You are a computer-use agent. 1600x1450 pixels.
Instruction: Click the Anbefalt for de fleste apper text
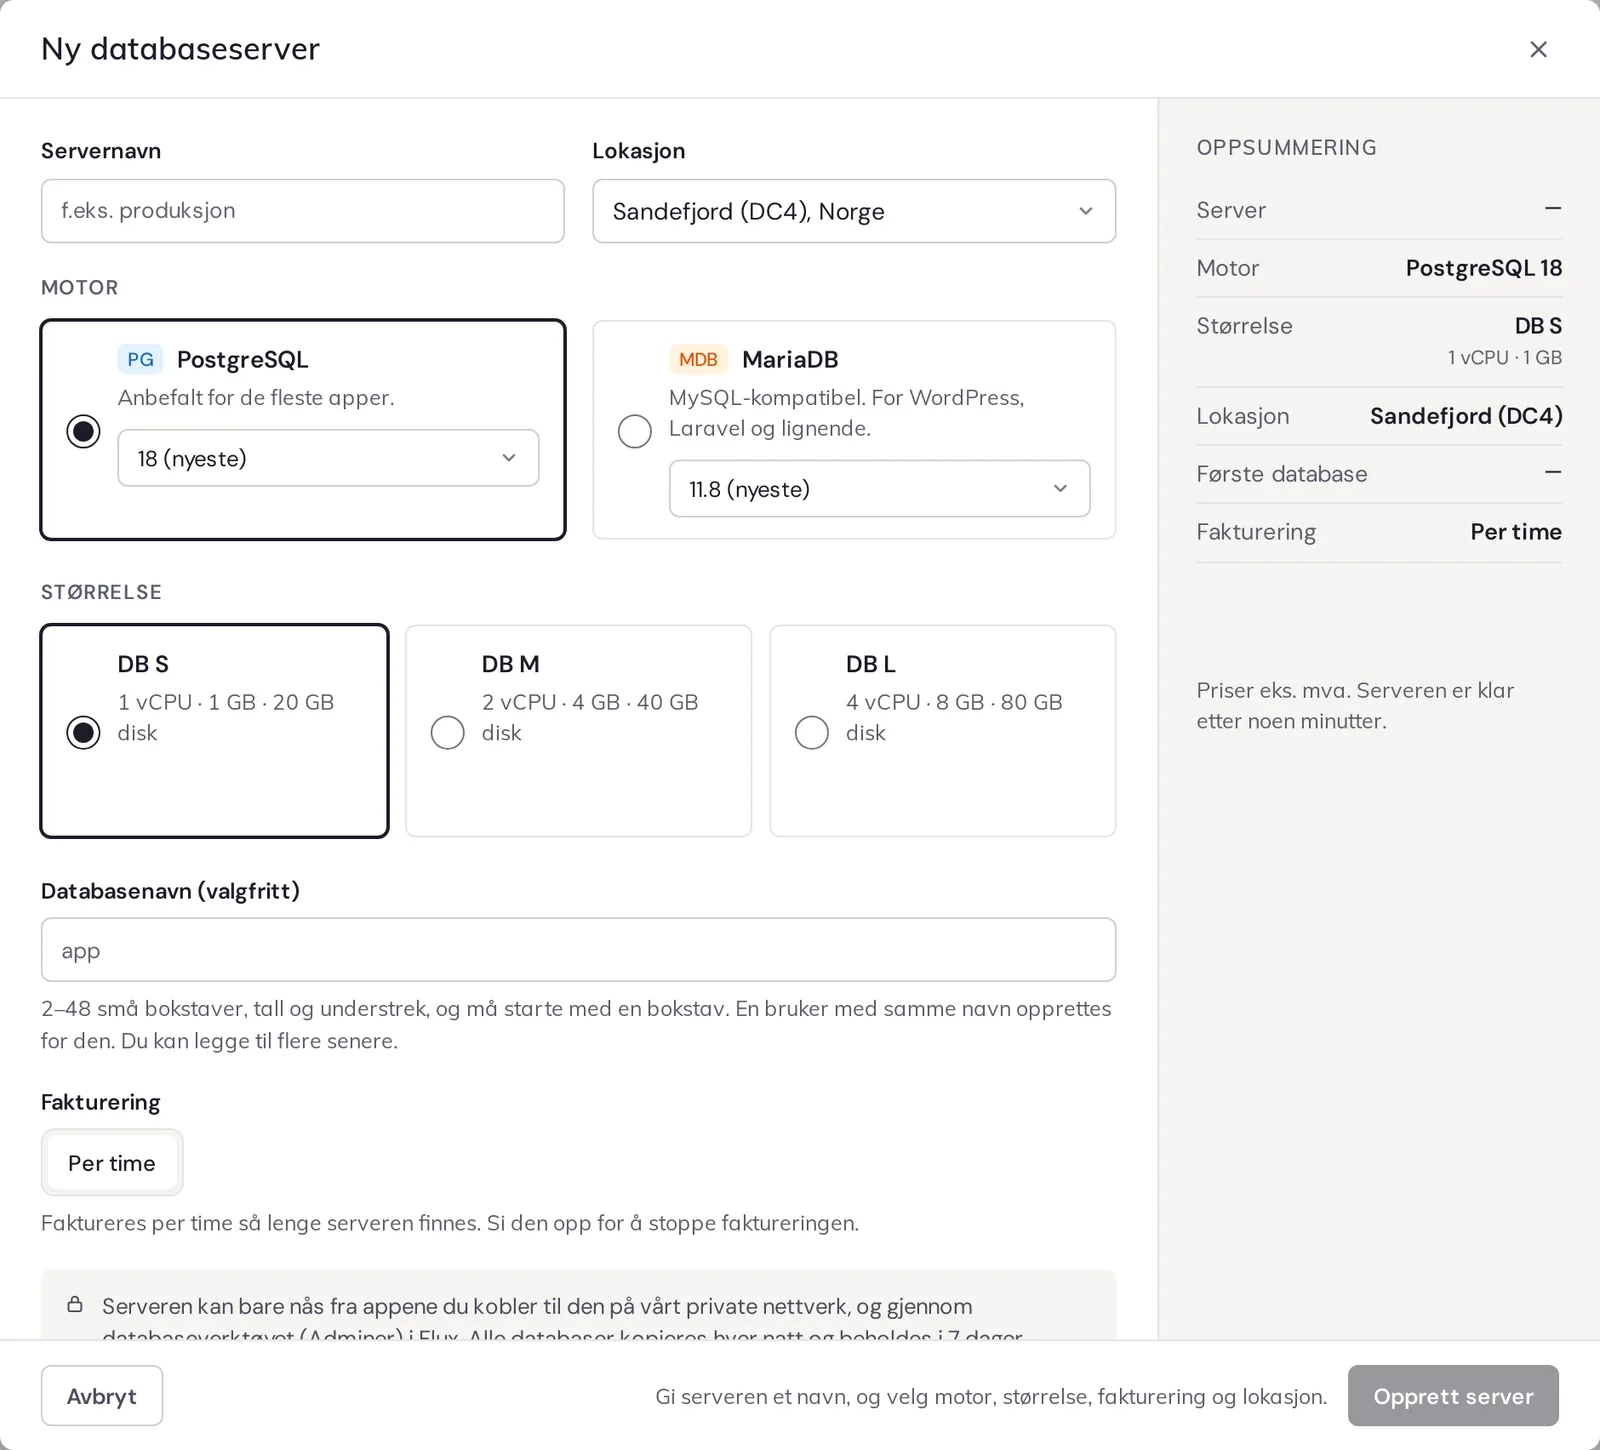coord(256,398)
